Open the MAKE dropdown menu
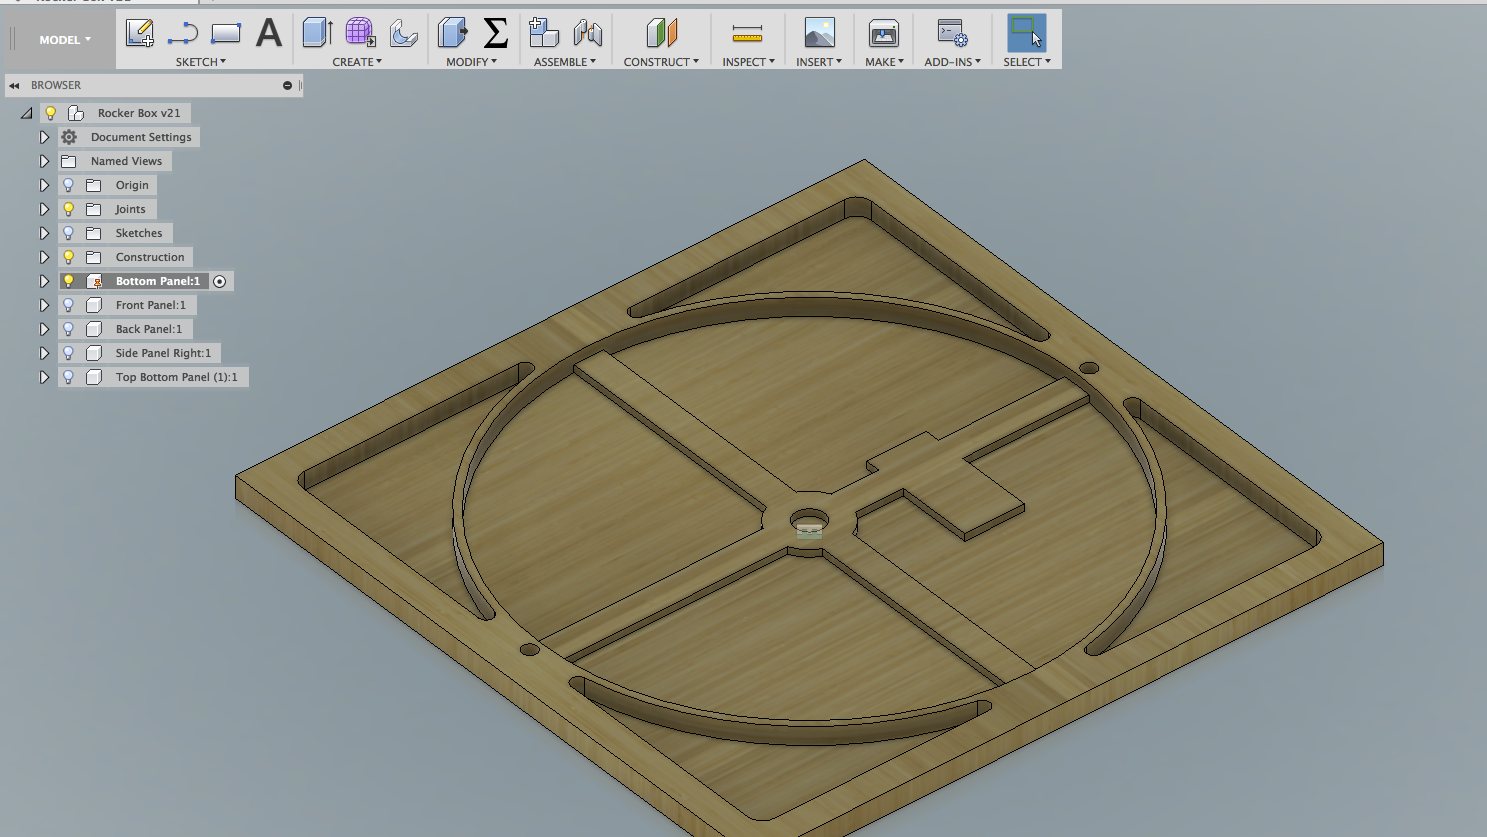Screen dimensions: 1487x837 point(884,62)
